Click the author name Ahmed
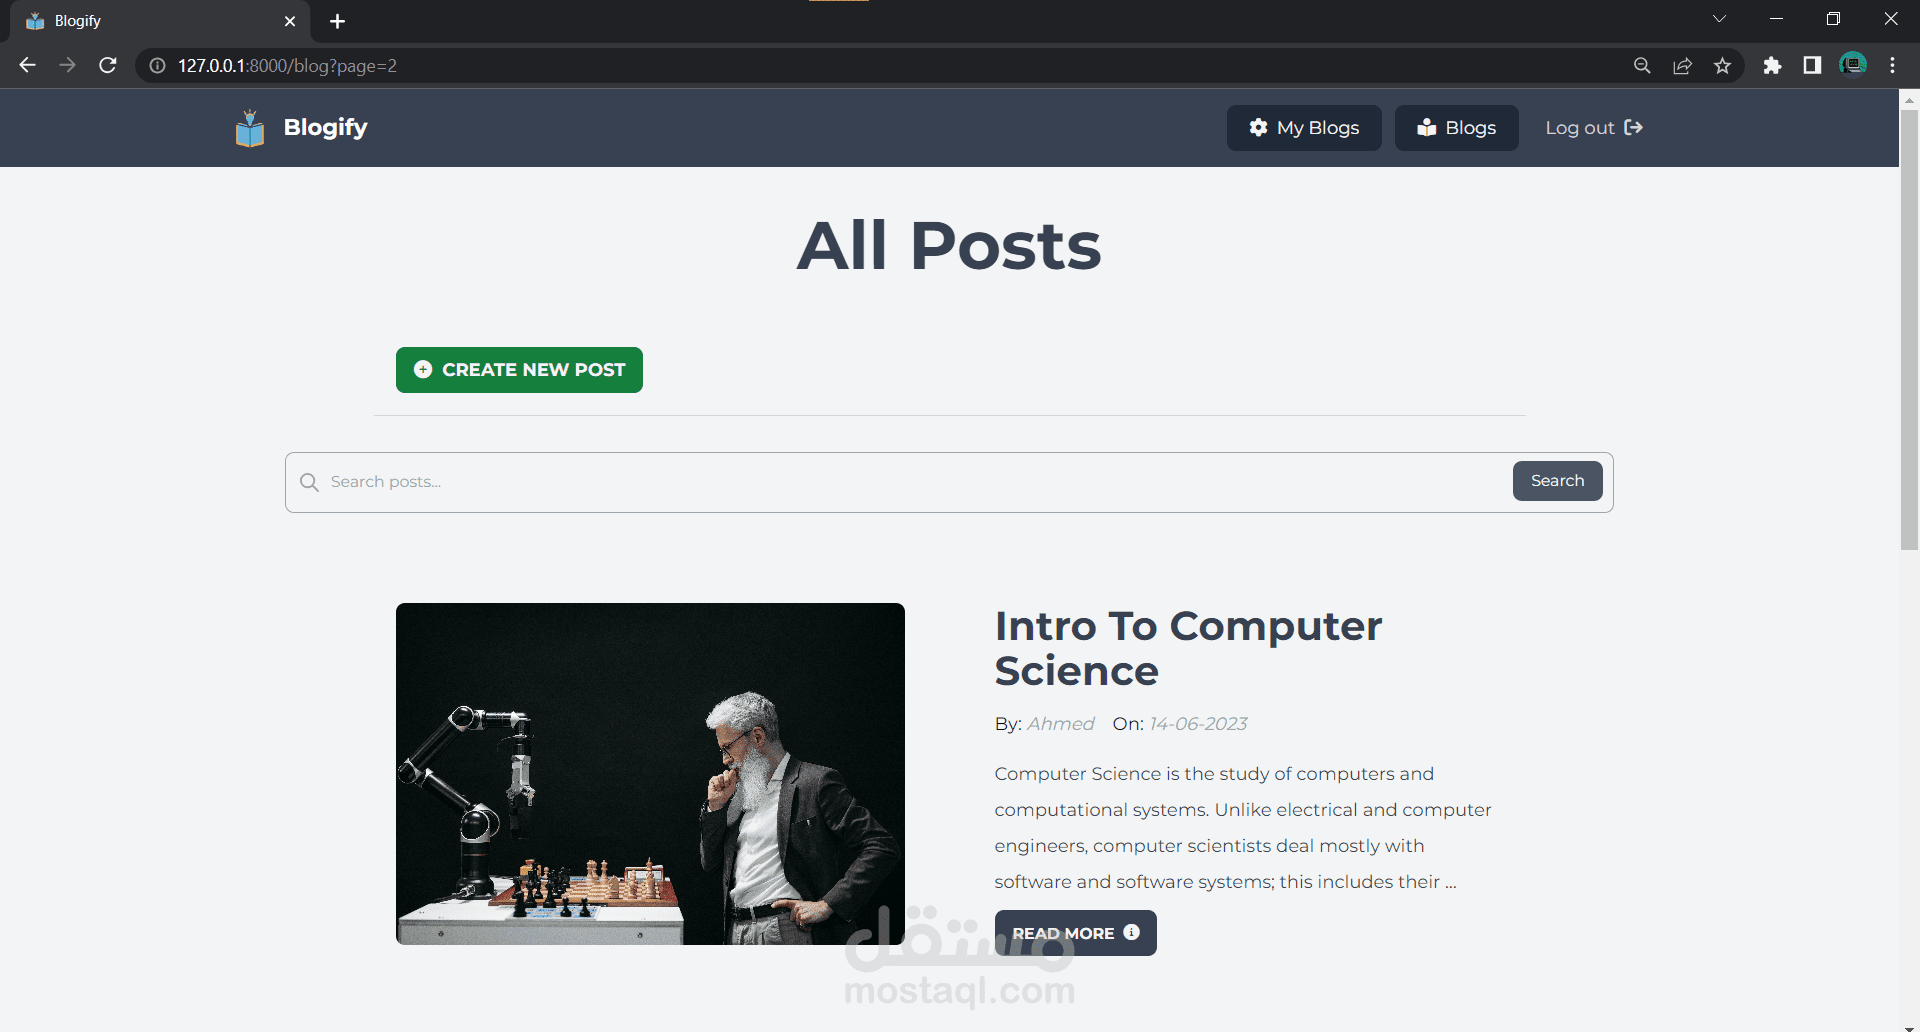 click(1061, 724)
